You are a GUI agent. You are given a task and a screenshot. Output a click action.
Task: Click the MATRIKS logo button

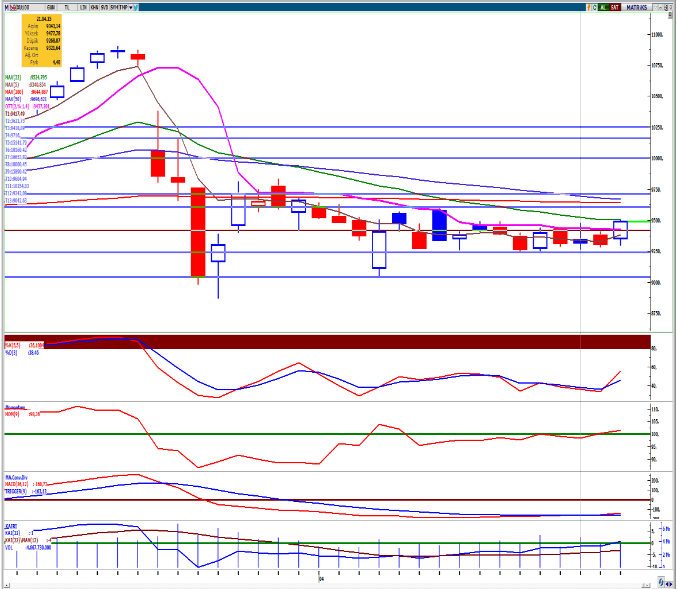tap(636, 7)
